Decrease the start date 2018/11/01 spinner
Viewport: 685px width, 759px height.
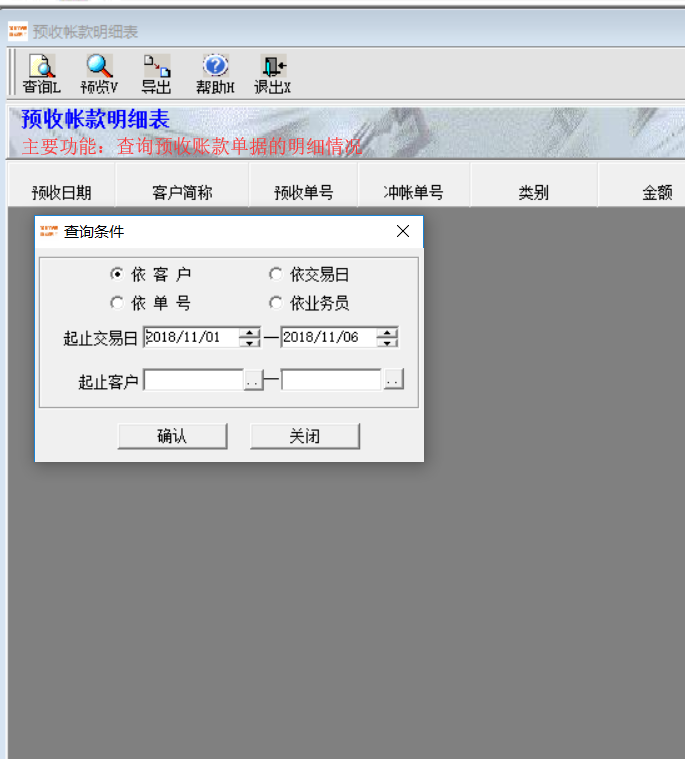tap(249, 342)
